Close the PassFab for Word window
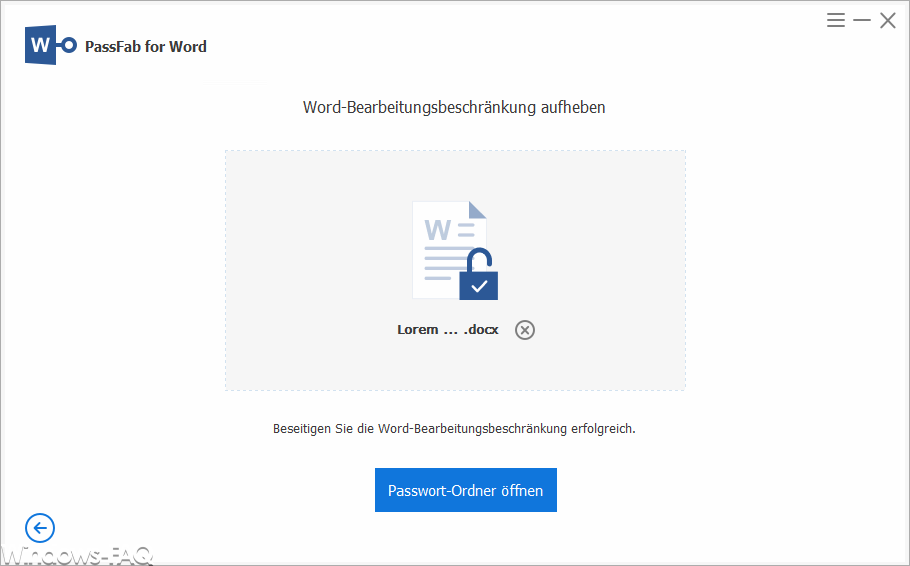Image resolution: width=910 pixels, height=566 pixels. tap(887, 21)
